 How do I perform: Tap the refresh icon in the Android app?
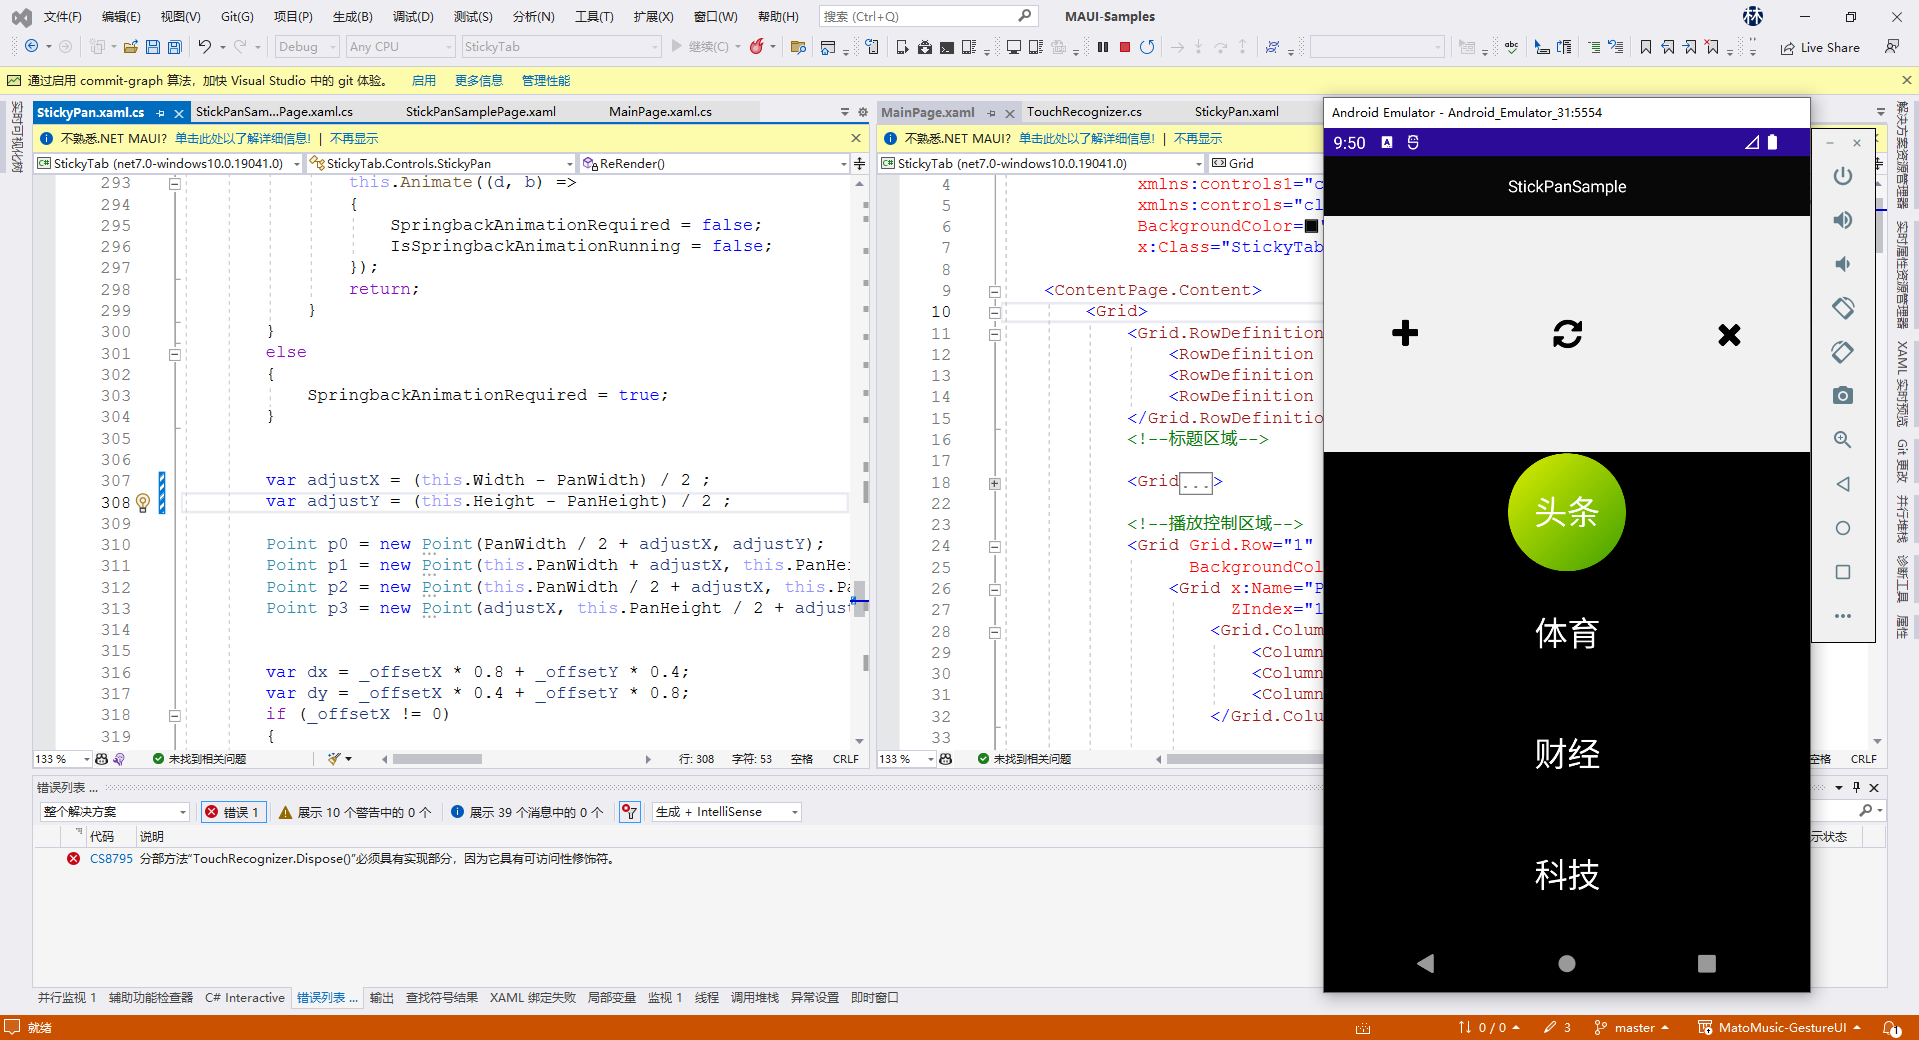(x=1567, y=334)
